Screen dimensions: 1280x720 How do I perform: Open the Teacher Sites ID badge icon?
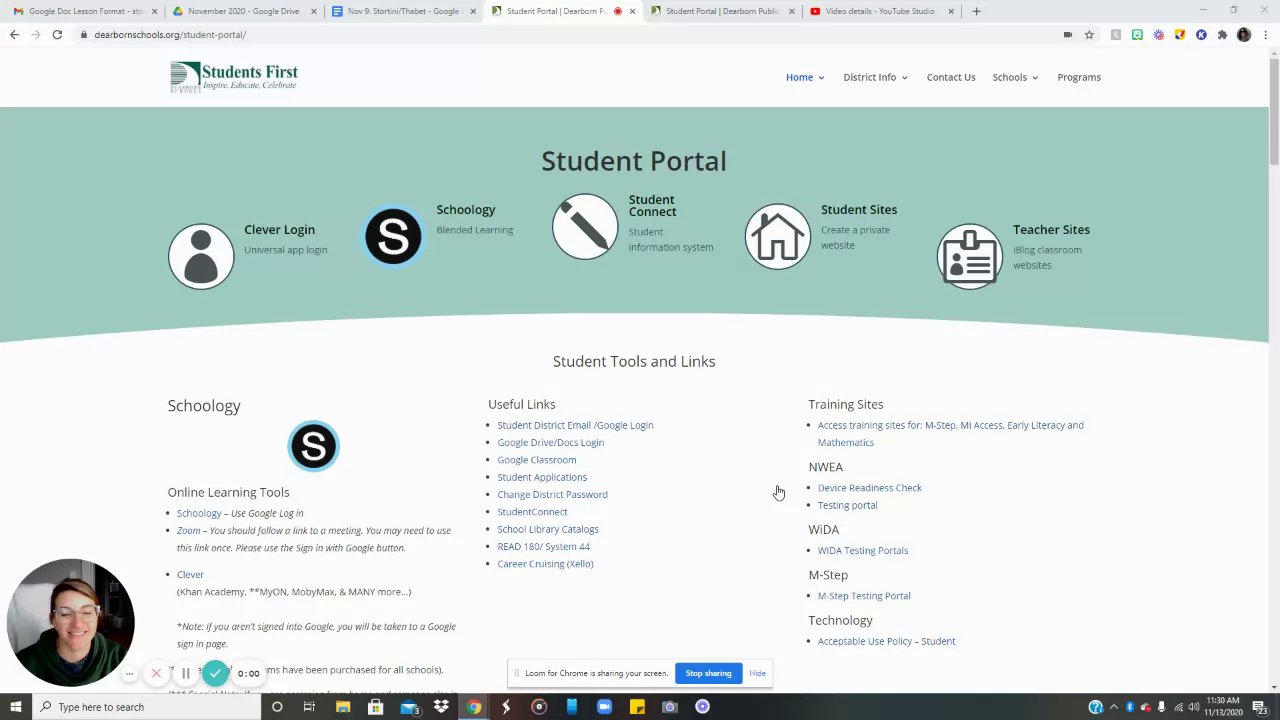coord(969,256)
